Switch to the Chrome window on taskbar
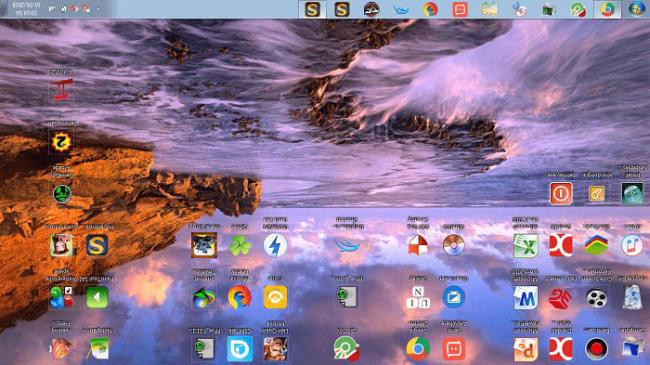This screenshot has width=650, height=365. tap(607, 9)
